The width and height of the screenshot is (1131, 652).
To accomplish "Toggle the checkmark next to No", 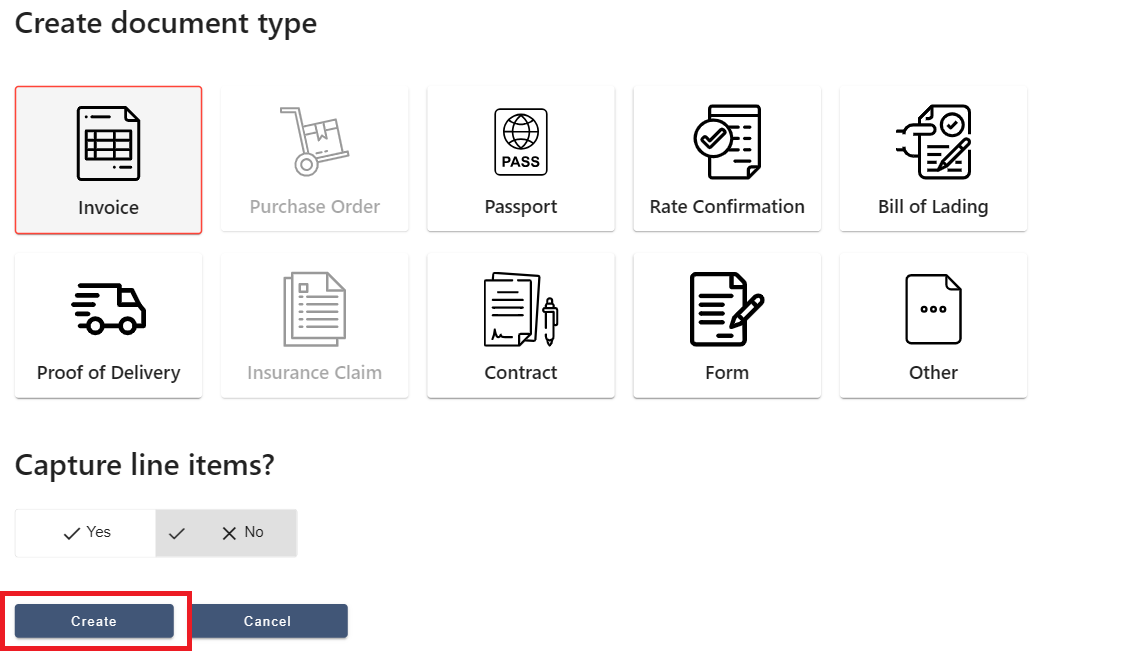I will (177, 533).
